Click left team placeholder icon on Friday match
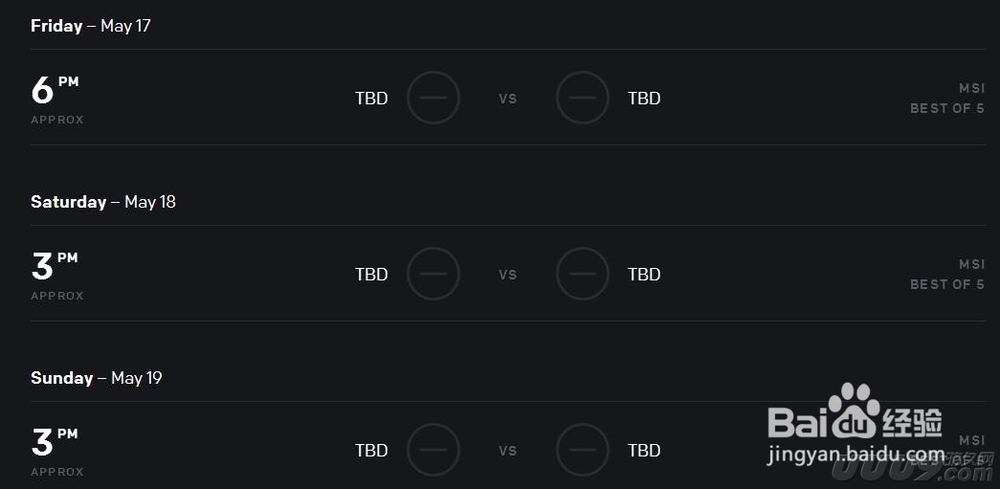The image size is (1000, 489). 434,98
